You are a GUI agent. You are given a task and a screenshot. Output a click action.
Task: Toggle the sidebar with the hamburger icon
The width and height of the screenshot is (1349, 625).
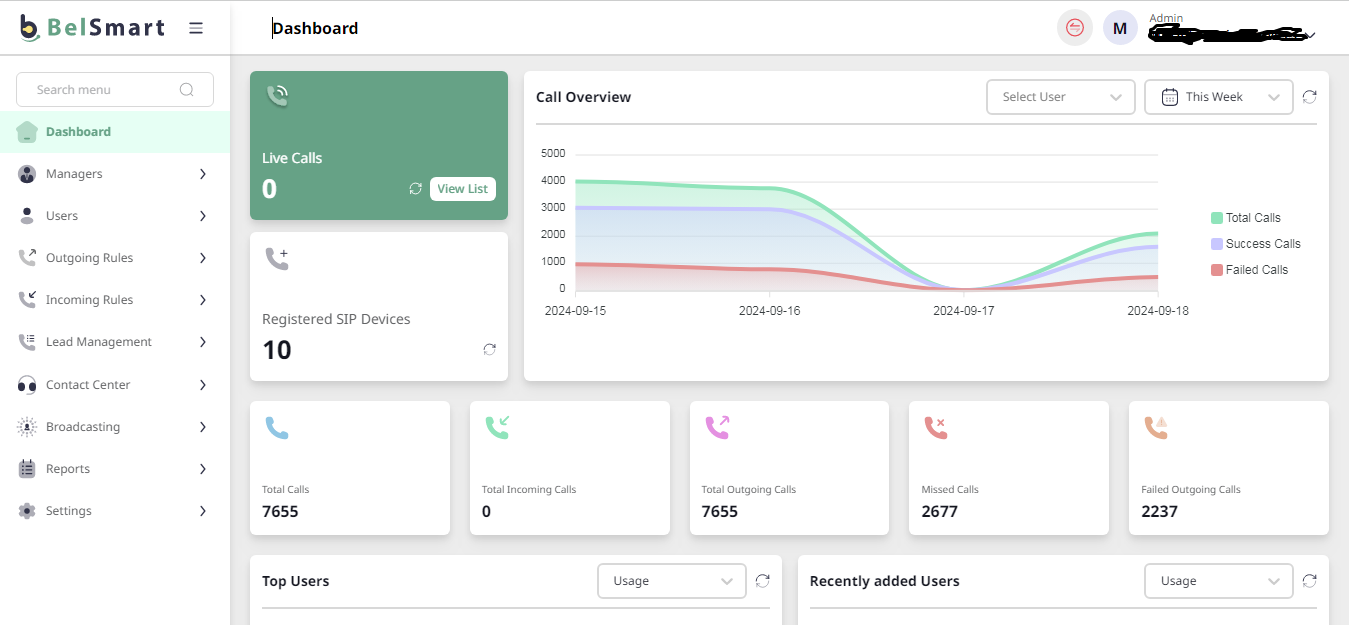pyautogui.click(x=196, y=27)
